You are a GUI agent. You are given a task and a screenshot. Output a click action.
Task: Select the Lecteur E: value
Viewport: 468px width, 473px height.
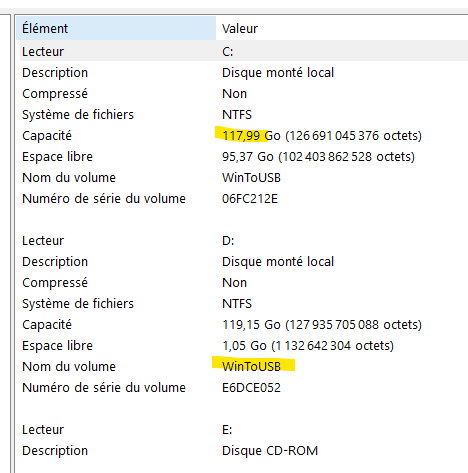227,430
